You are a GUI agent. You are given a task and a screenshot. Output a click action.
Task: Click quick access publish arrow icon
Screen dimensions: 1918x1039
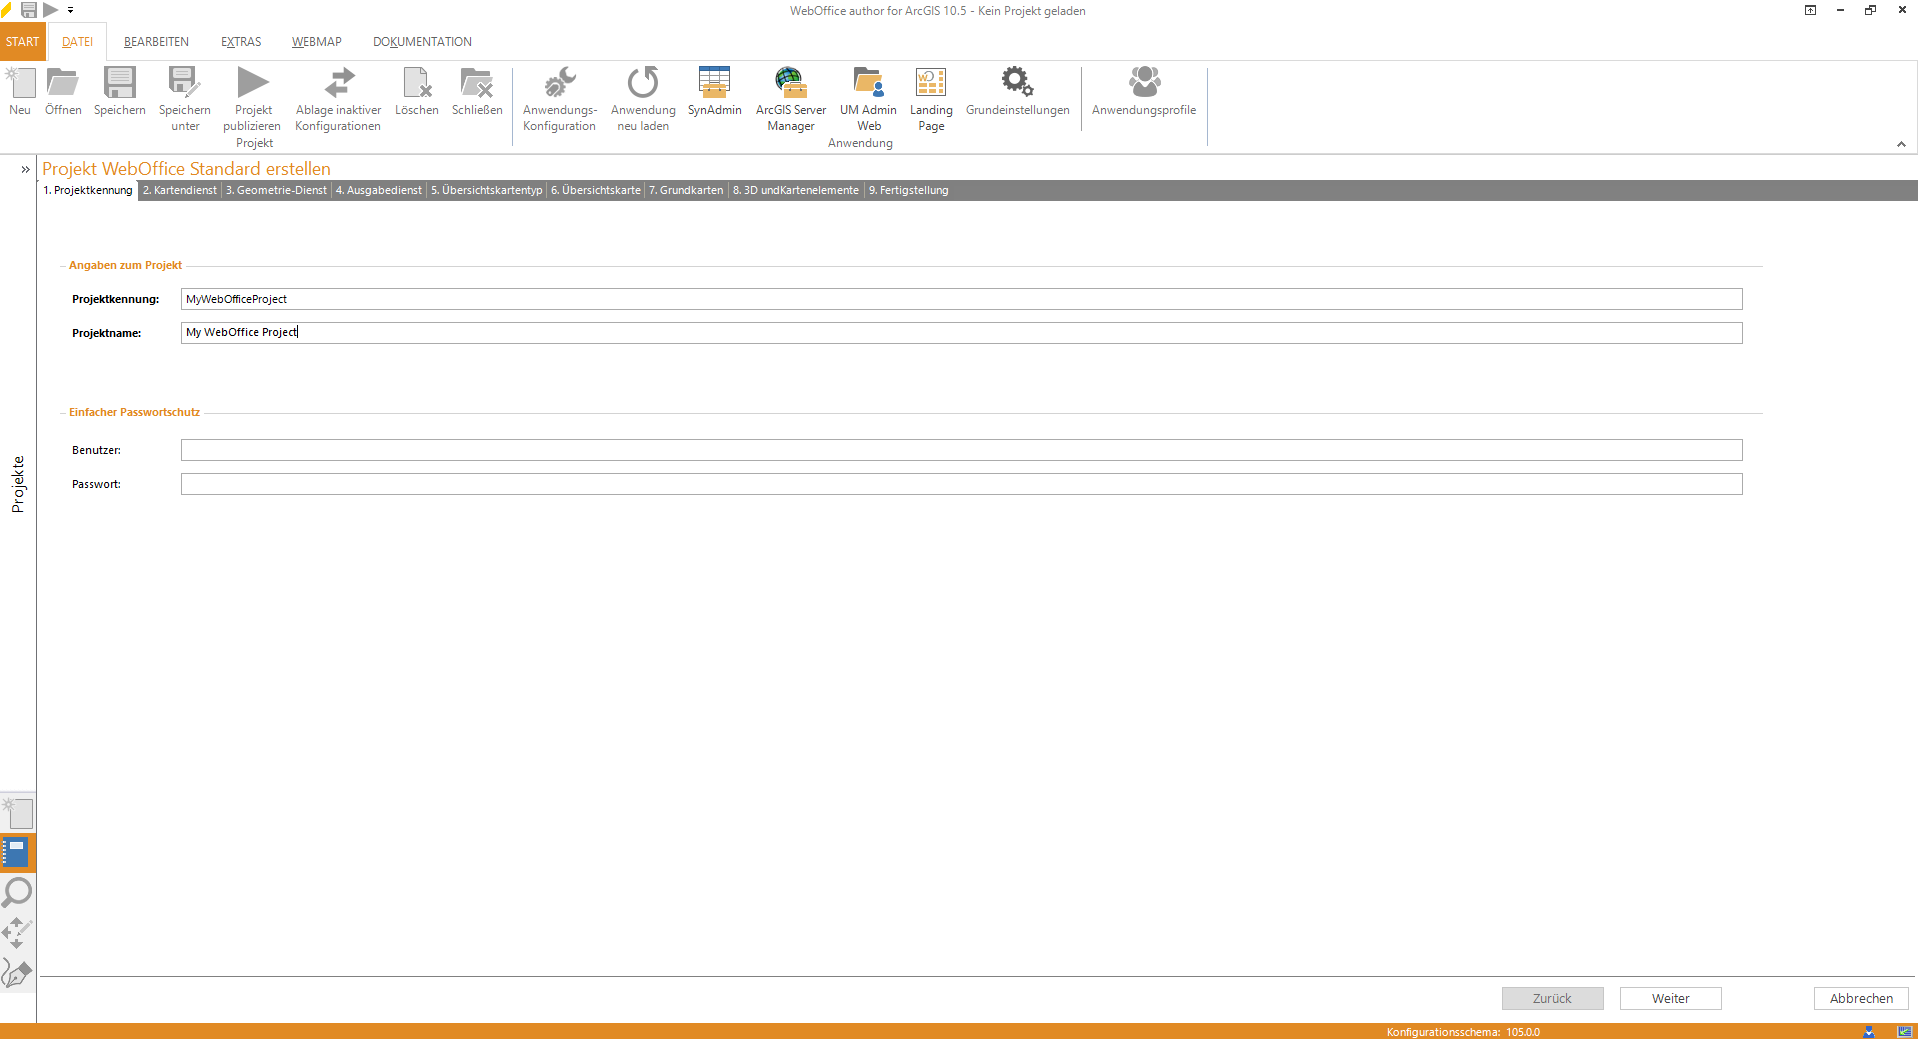[50, 10]
